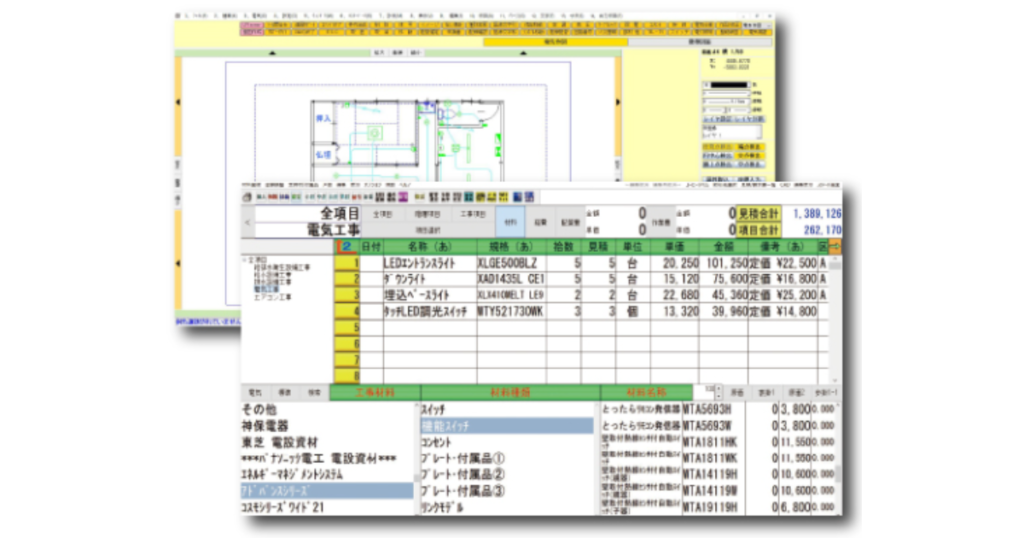The height and width of the screenshot is (538, 1024).
Task: Click the 備考(あ) column header
Action: (782, 247)
